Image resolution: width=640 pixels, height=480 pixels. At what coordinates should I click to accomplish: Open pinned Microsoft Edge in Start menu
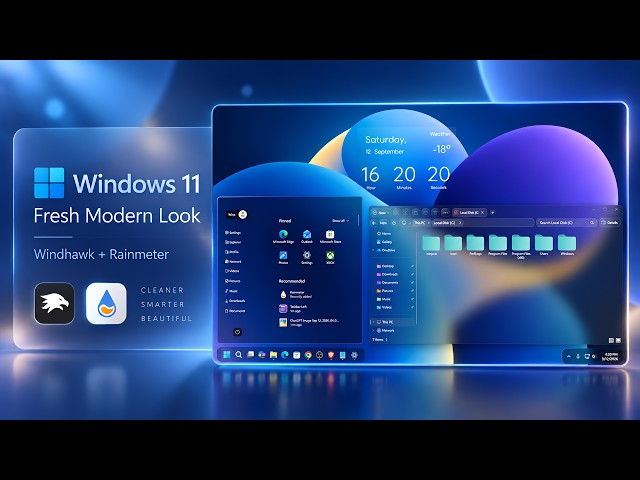(x=283, y=236)
